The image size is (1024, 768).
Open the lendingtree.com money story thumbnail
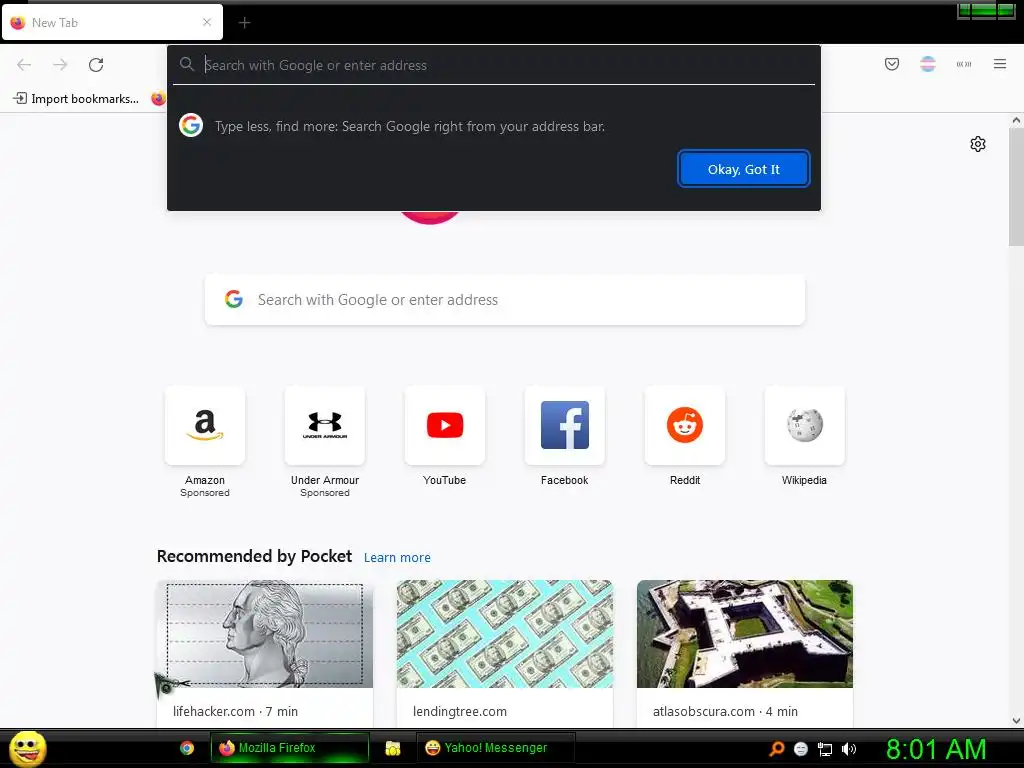(x=504, y=633)
